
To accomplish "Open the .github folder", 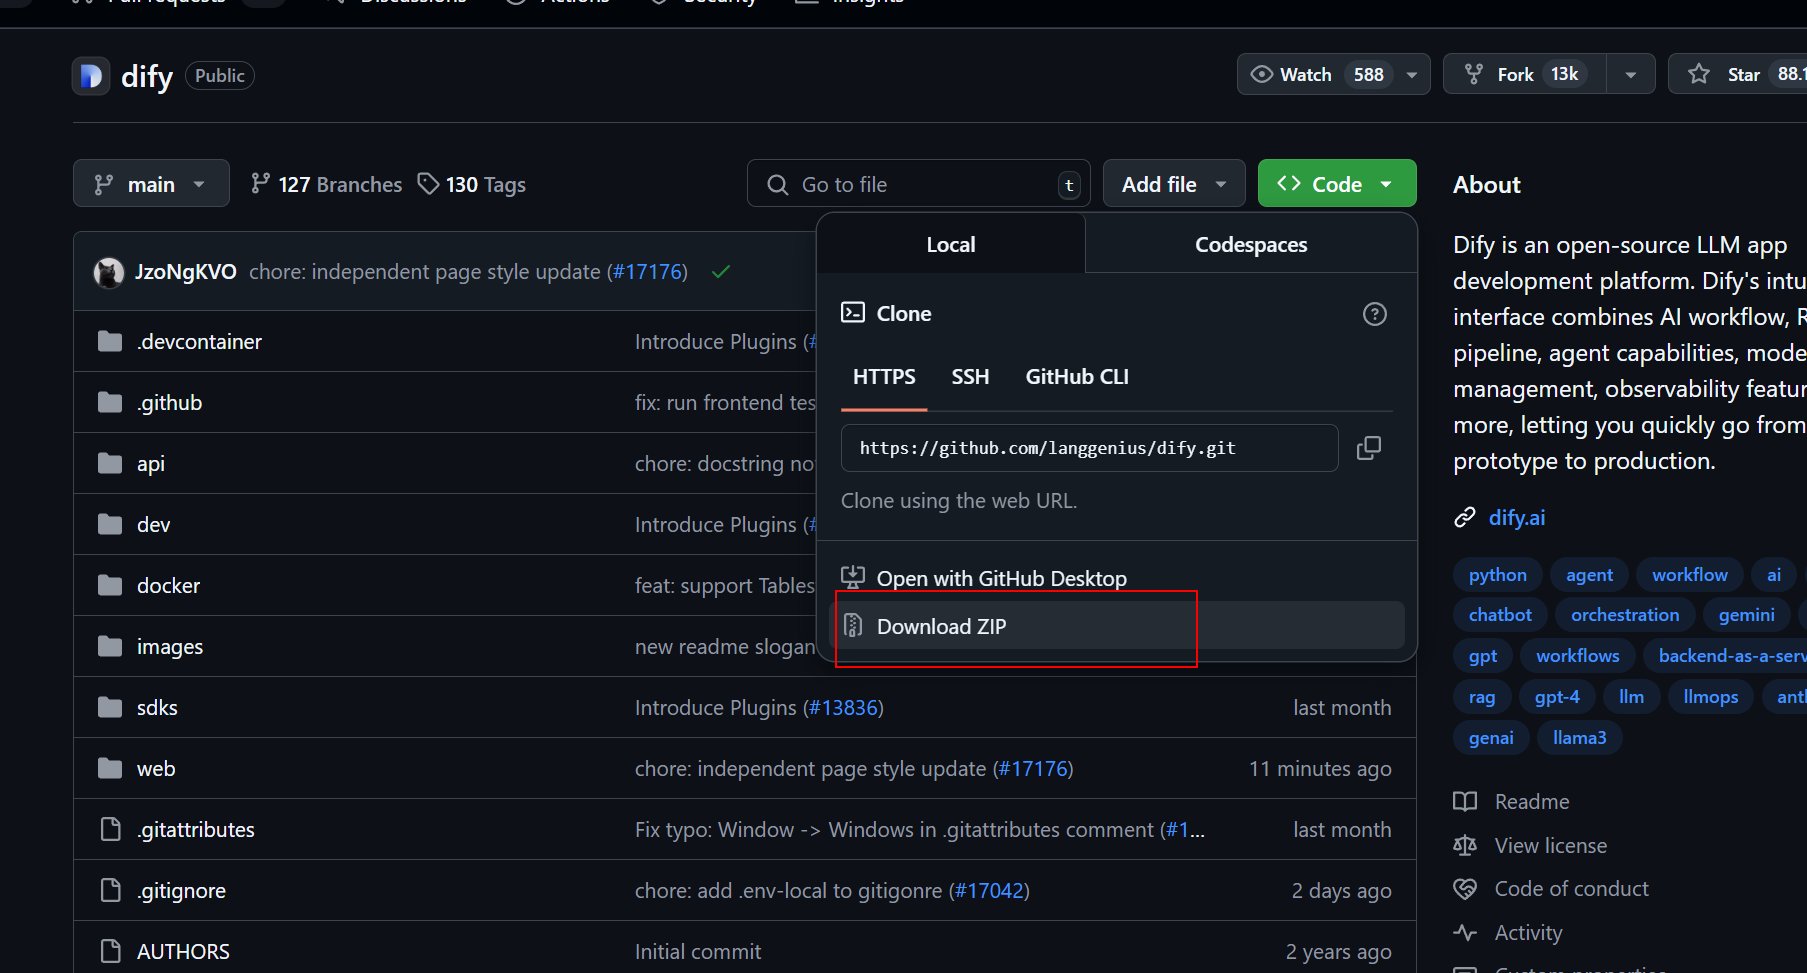I will (169, 403).
